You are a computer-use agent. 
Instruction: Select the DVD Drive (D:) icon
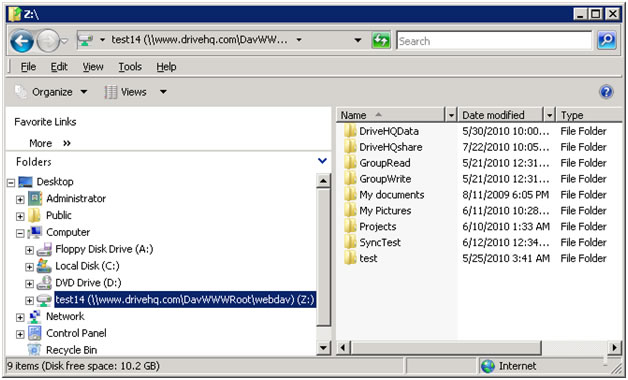[x=44, y=283]
